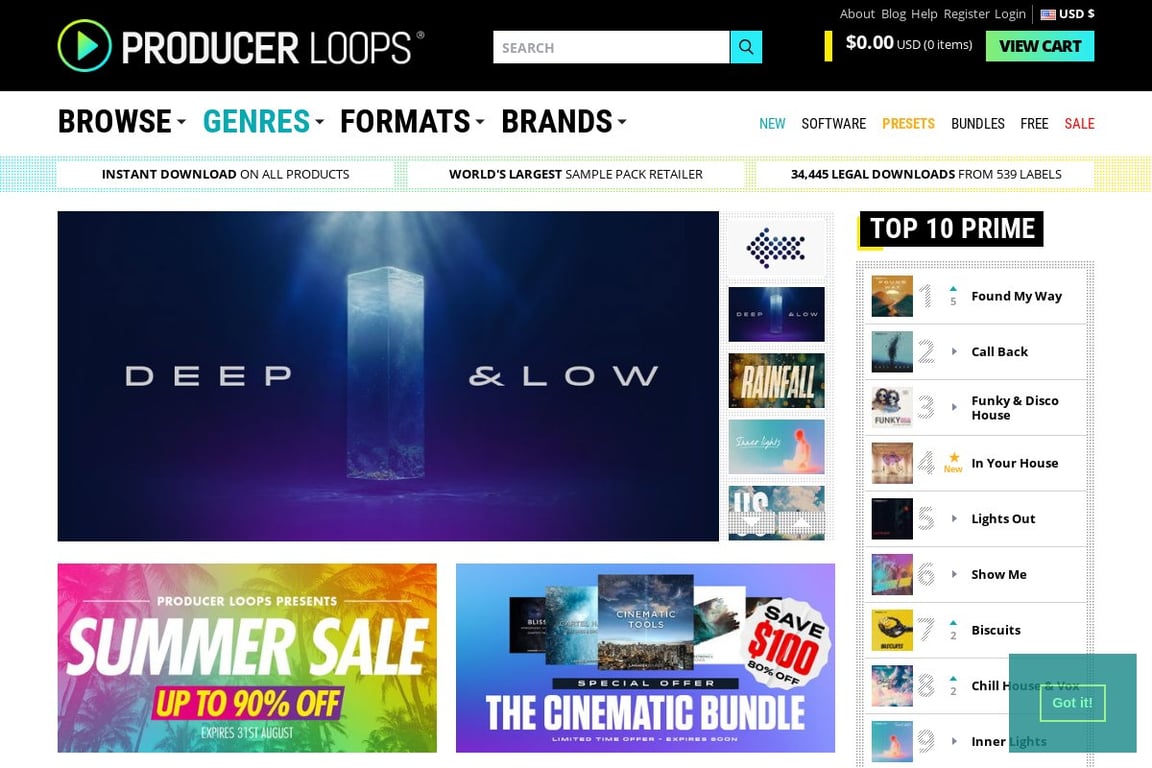Image resolution: width=1152 pixels, height=768 pixels.
Task: Click the magnifying glass search icon
Action: tap(746, 47)
